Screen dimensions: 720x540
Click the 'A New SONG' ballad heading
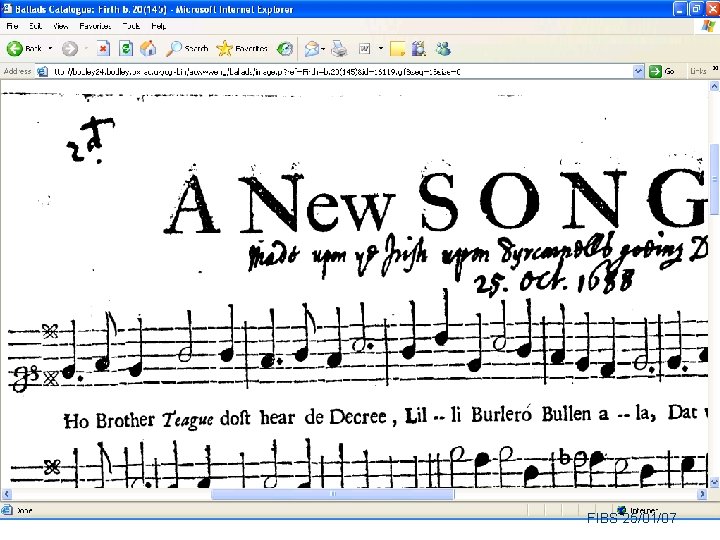436,199
